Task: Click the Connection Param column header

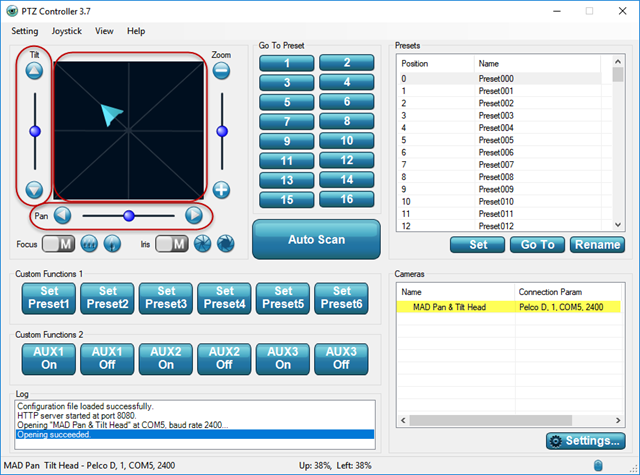Action: (x=568, y=292)
